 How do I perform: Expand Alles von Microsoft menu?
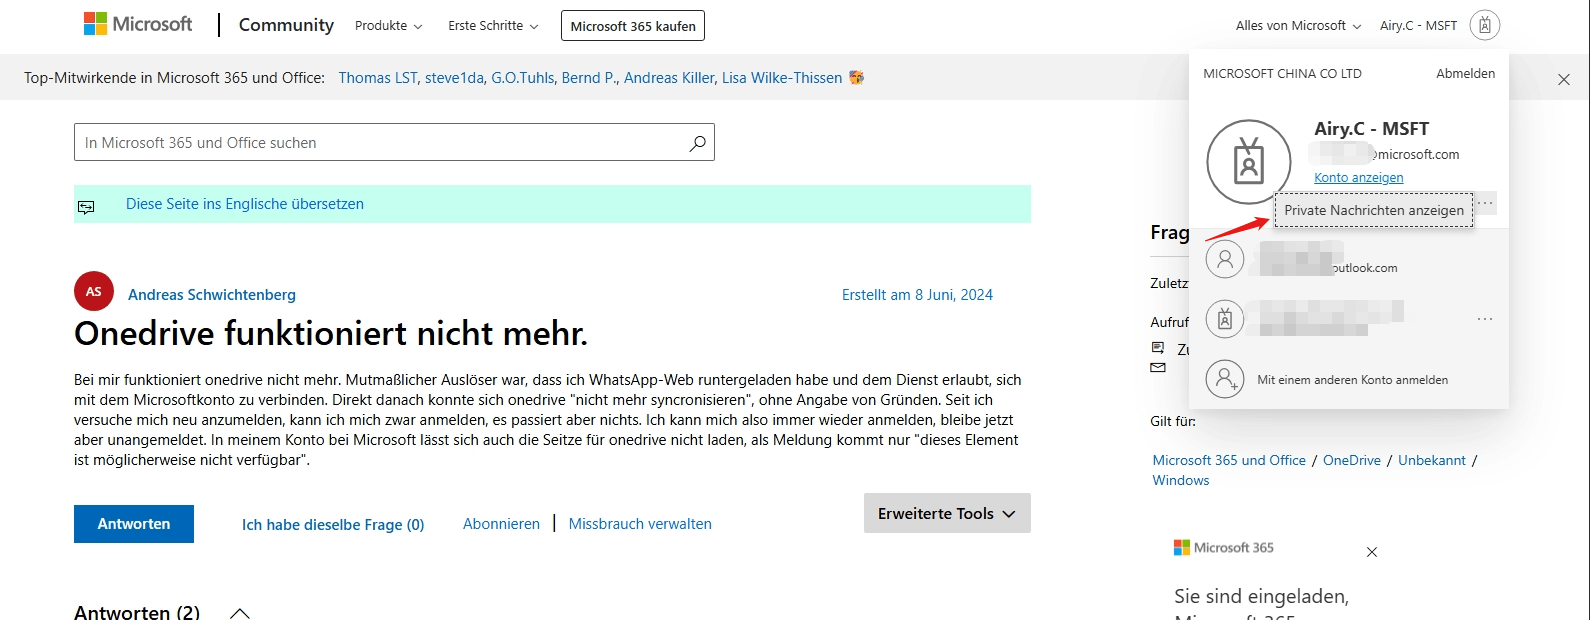(1298, 26)
